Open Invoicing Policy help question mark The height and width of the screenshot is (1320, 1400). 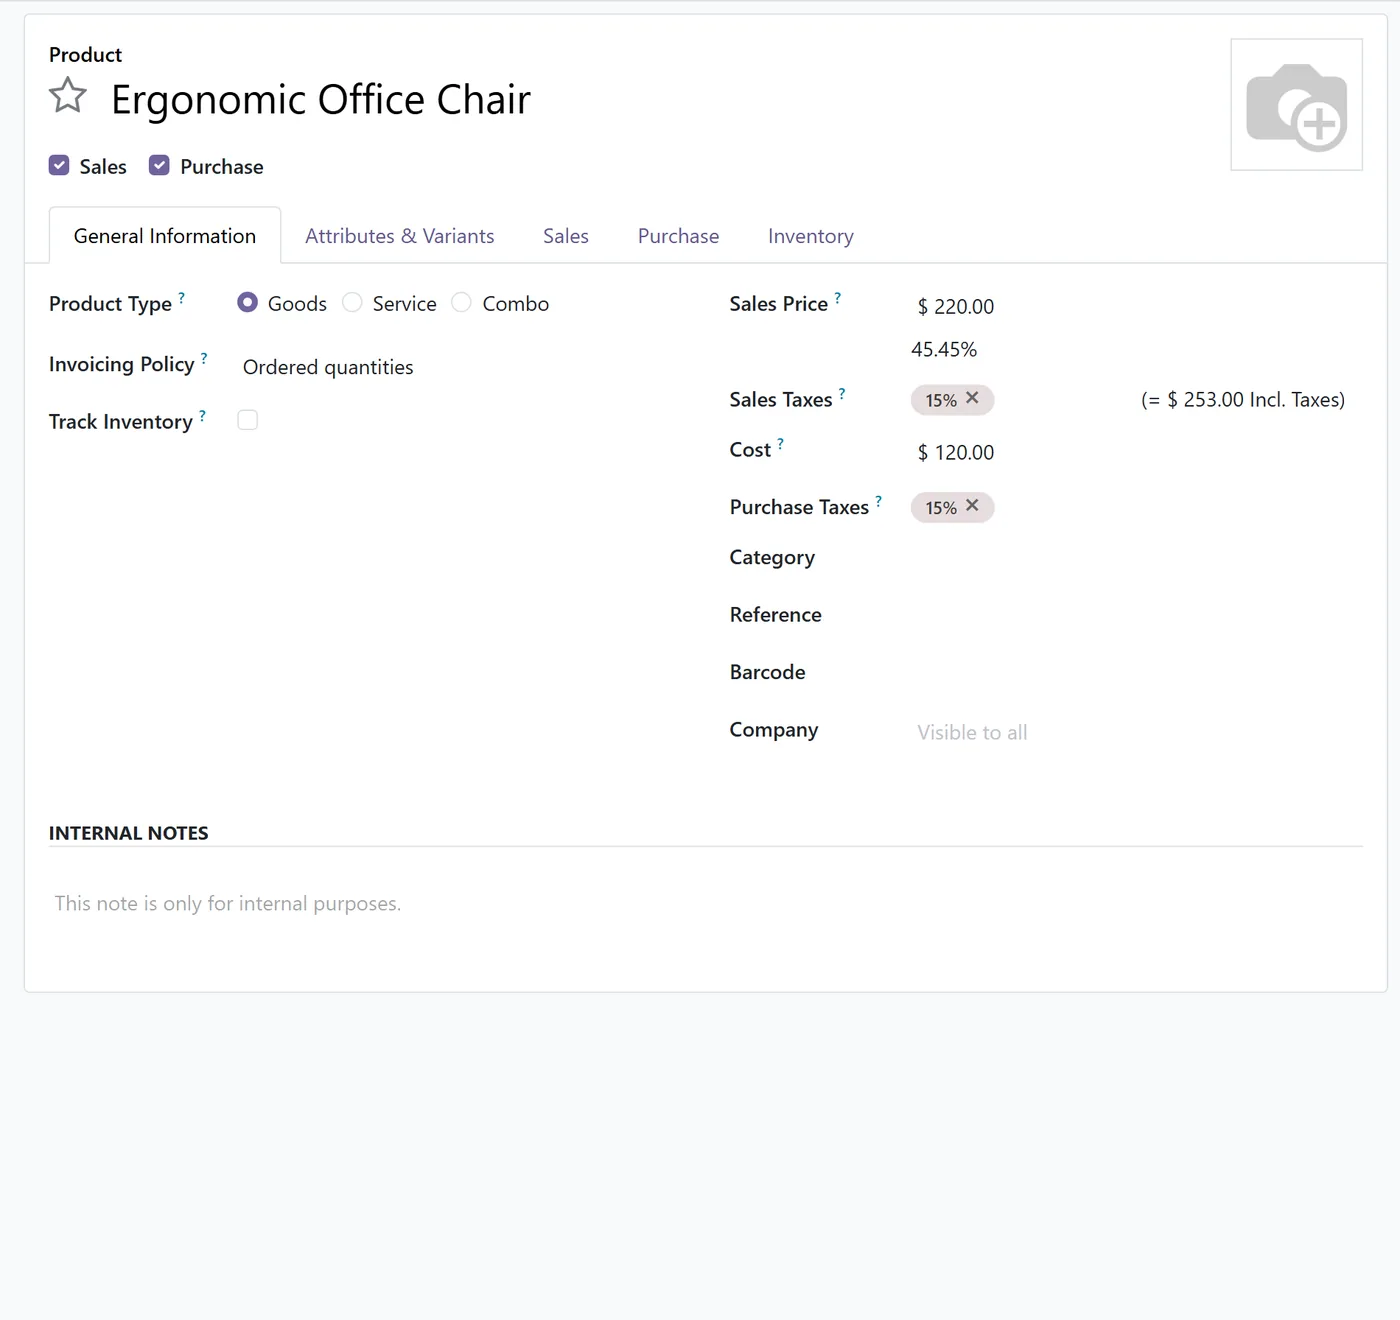pyautogui.click(x=204, y=358)
